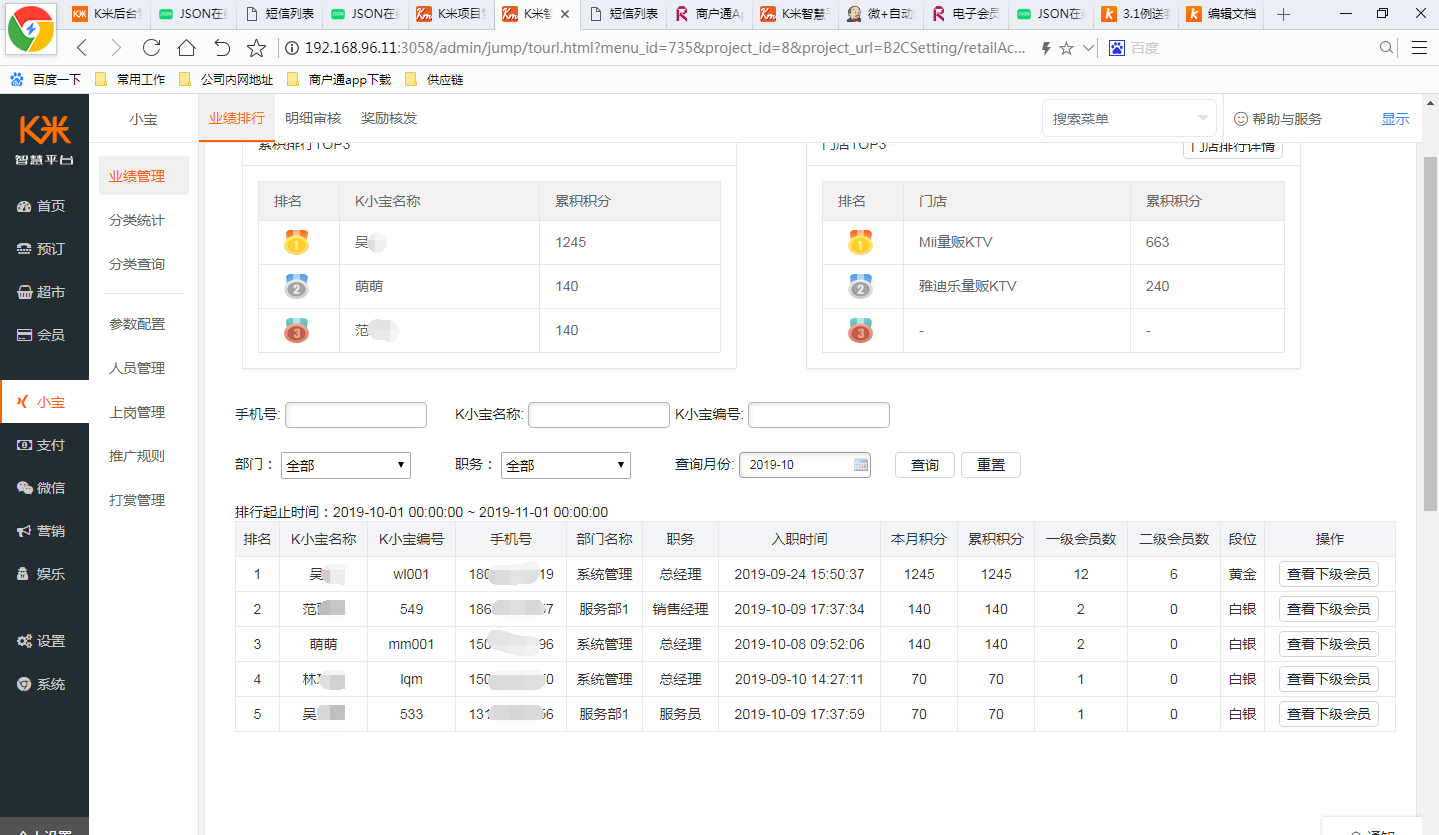The width and height of the screenshot is (1439, 835).
Task: Open the browser home page icon
Action: pos(186,48)
